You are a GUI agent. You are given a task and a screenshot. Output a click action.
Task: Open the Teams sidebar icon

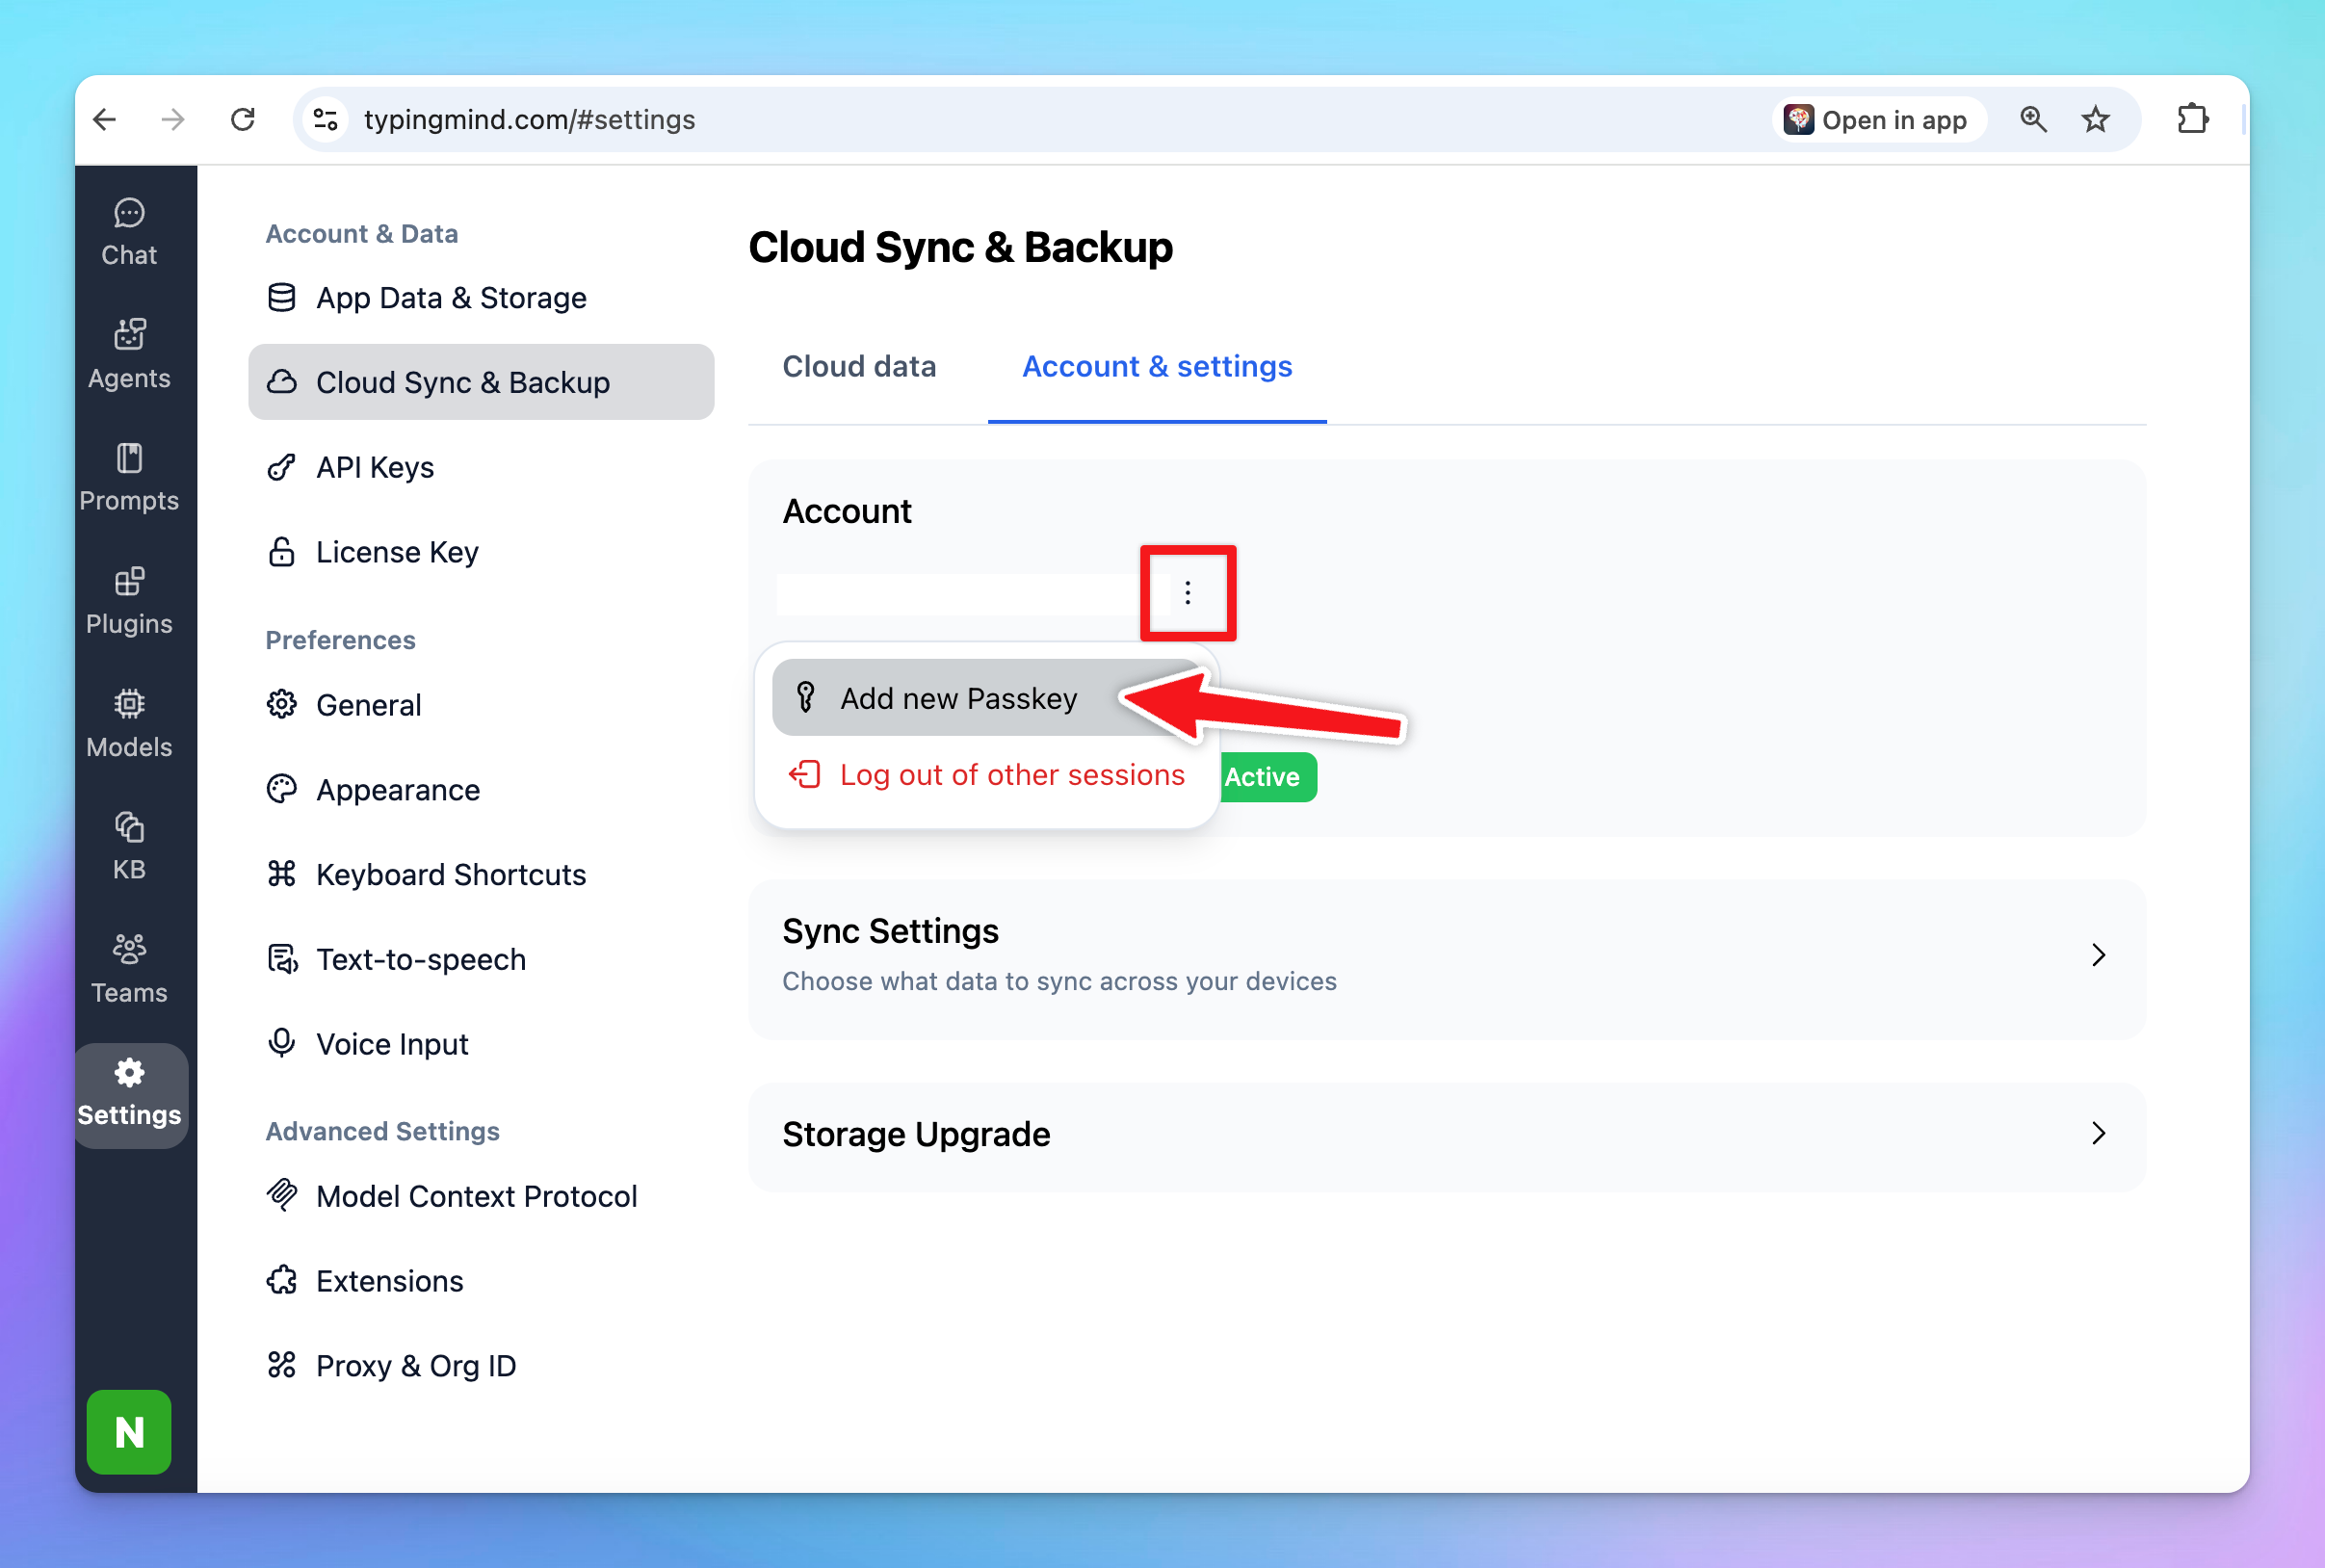click(129, 968)
